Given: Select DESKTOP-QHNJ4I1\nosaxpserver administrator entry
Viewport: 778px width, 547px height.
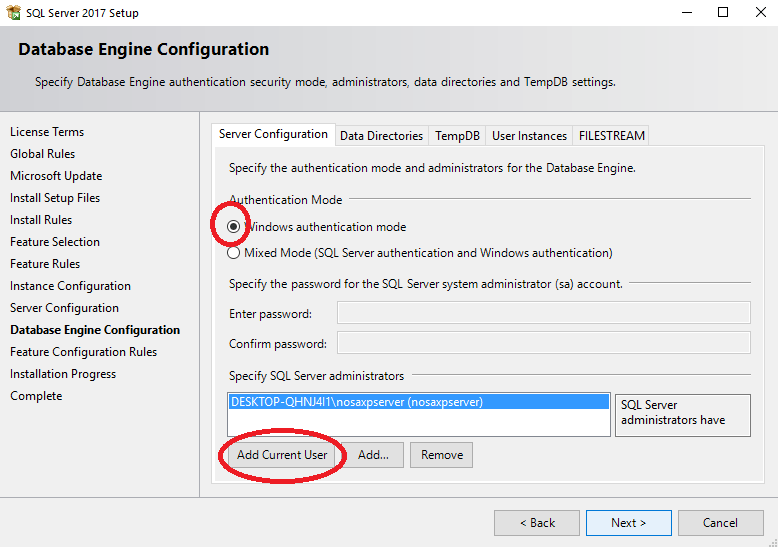Looking at the screenshot, I should 419,402.
